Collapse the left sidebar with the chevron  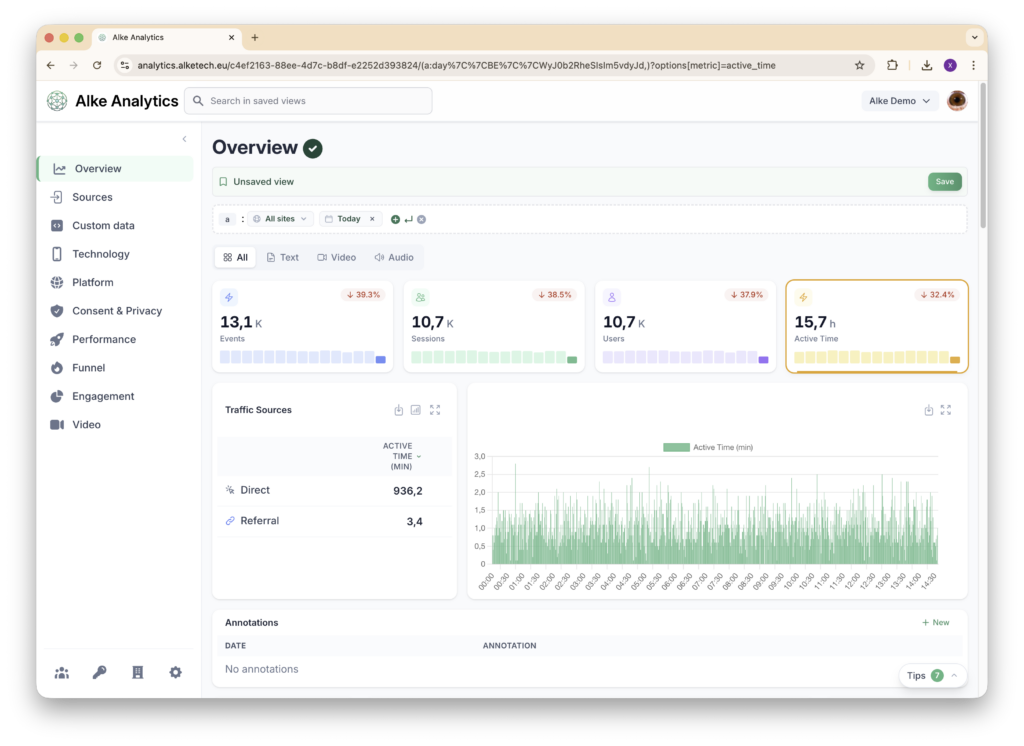click(184, 139)
